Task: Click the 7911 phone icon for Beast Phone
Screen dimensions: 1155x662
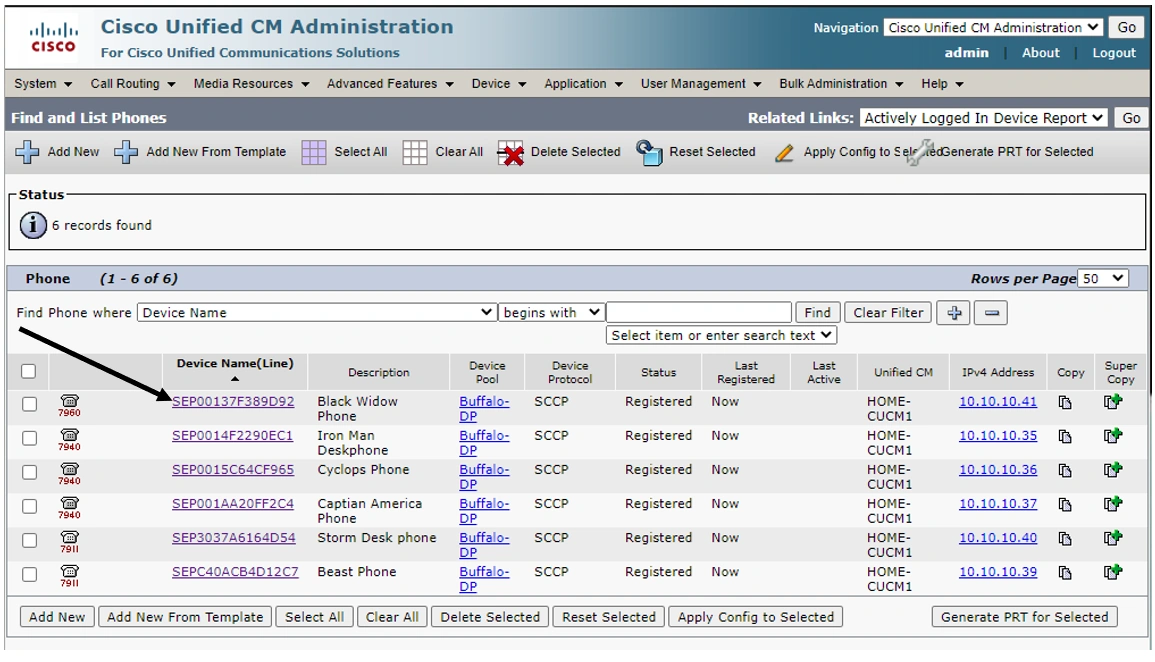Action: [69, 575]
